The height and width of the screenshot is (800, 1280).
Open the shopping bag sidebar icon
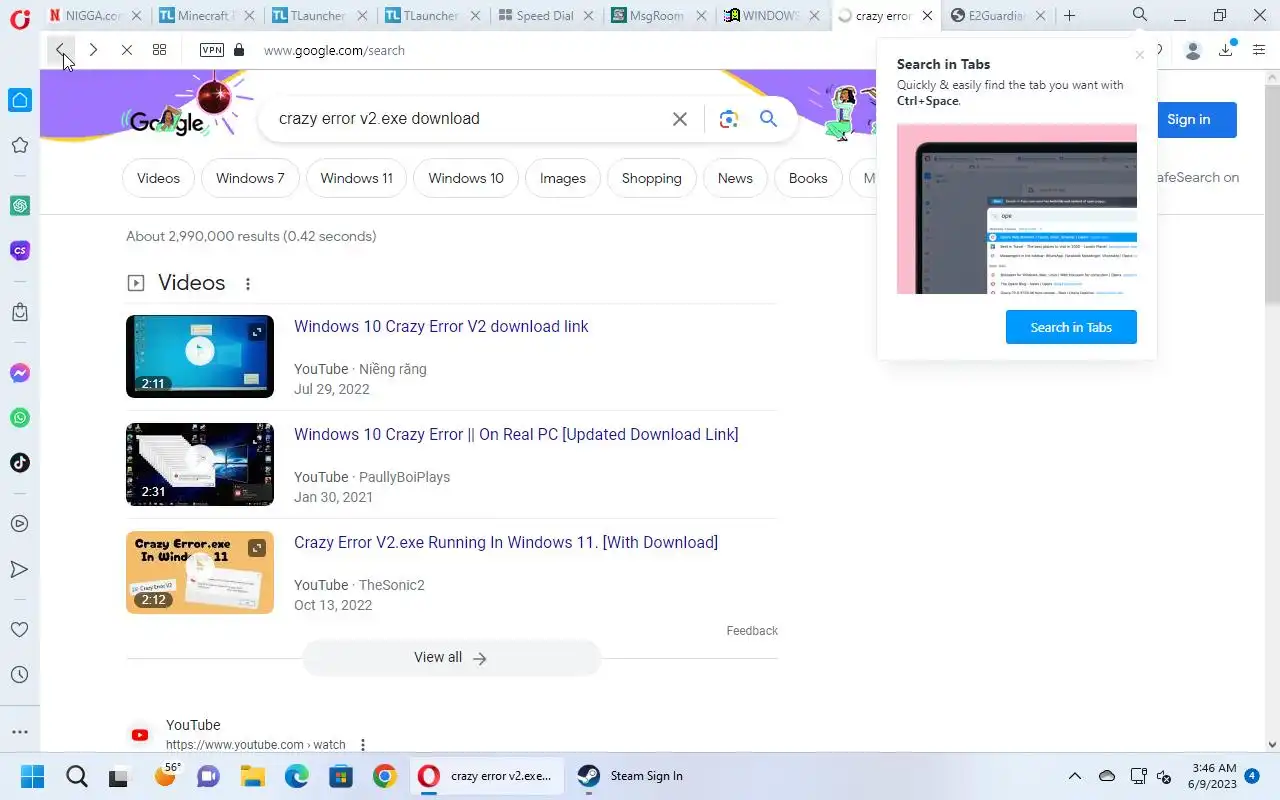click(20, 312)
